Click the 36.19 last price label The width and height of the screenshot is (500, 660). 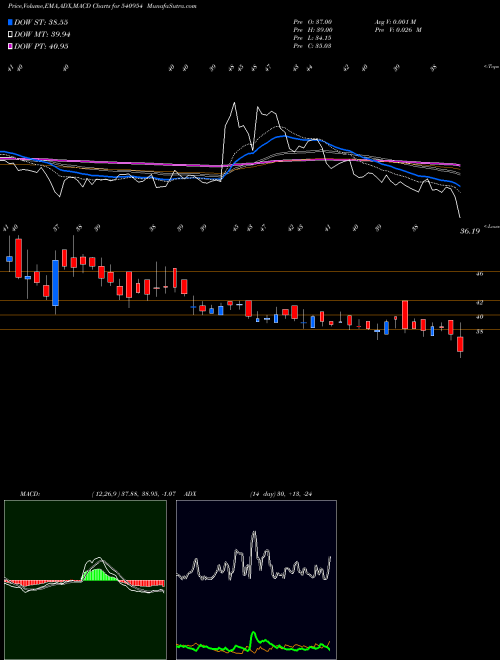pos(470,231)
